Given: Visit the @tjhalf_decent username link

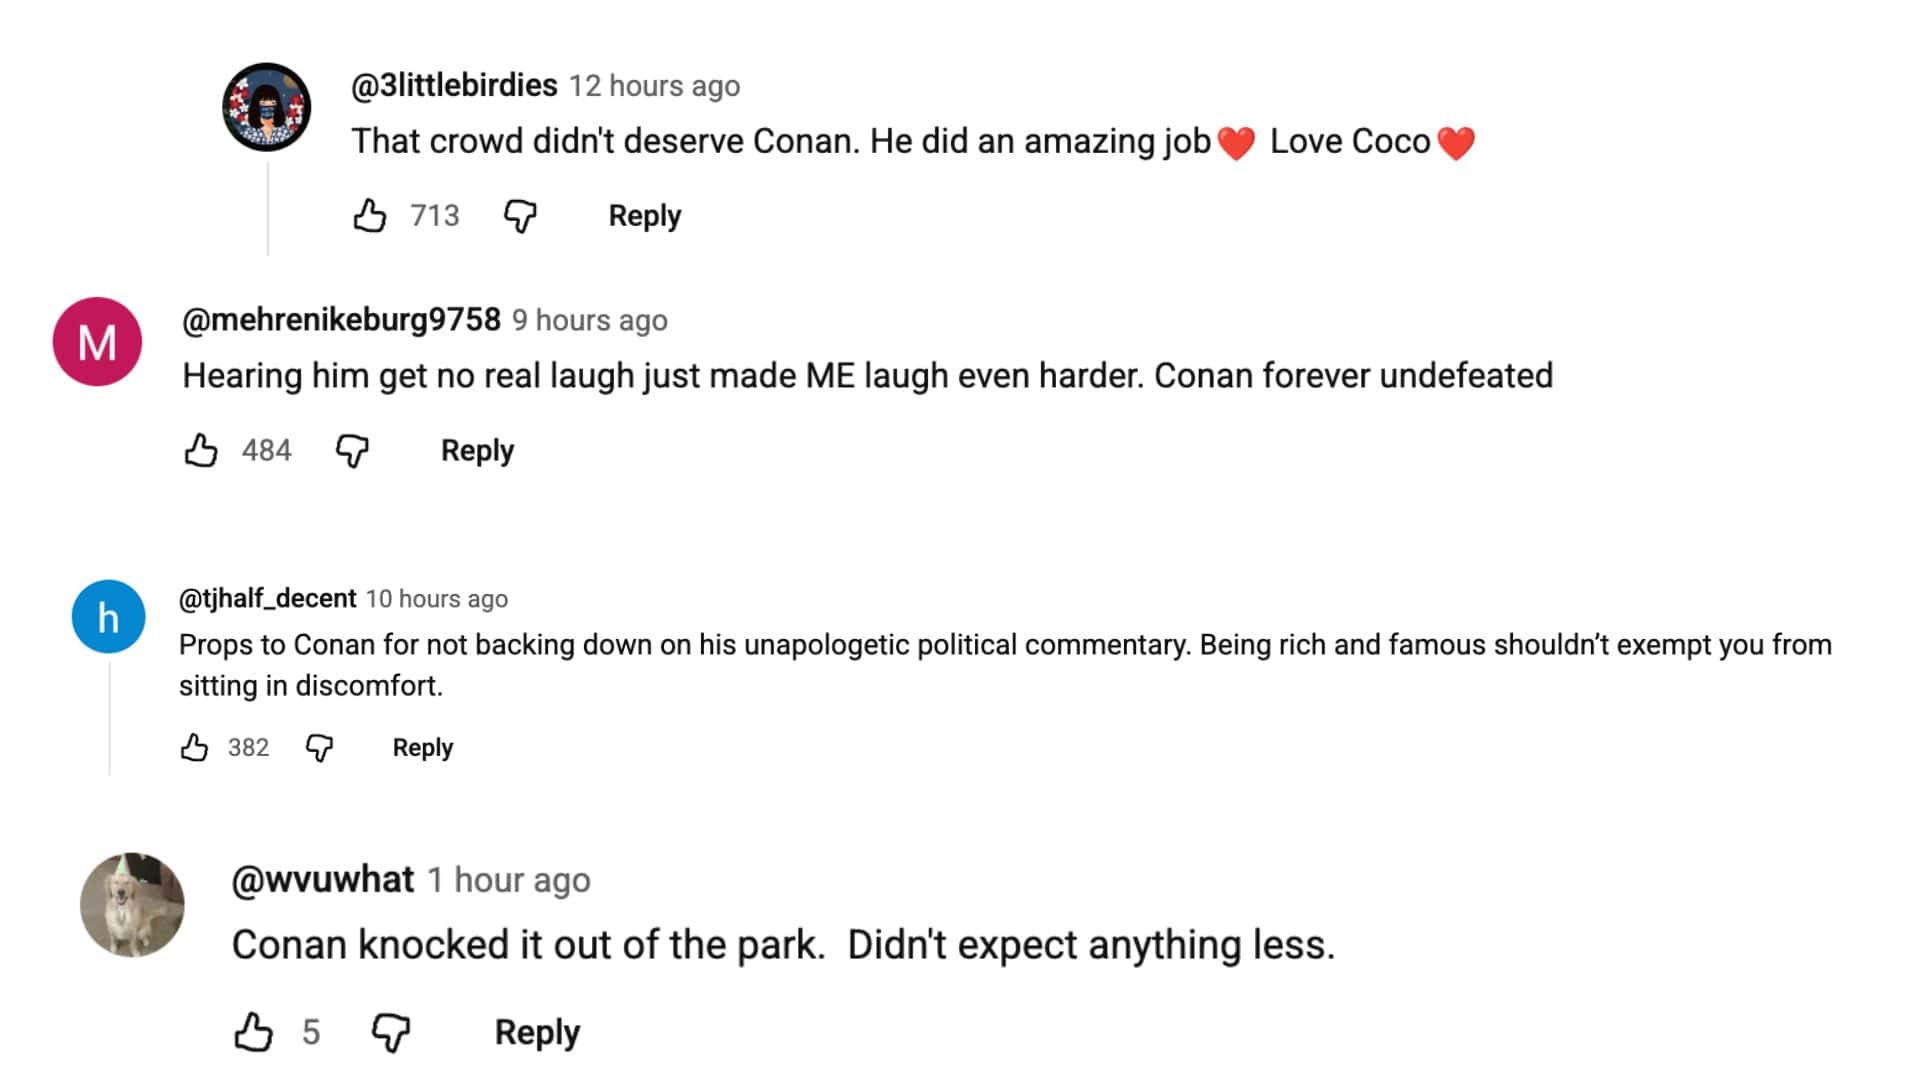Looking at the screenshot, I should pyautogui.click(x=267, y=598).
